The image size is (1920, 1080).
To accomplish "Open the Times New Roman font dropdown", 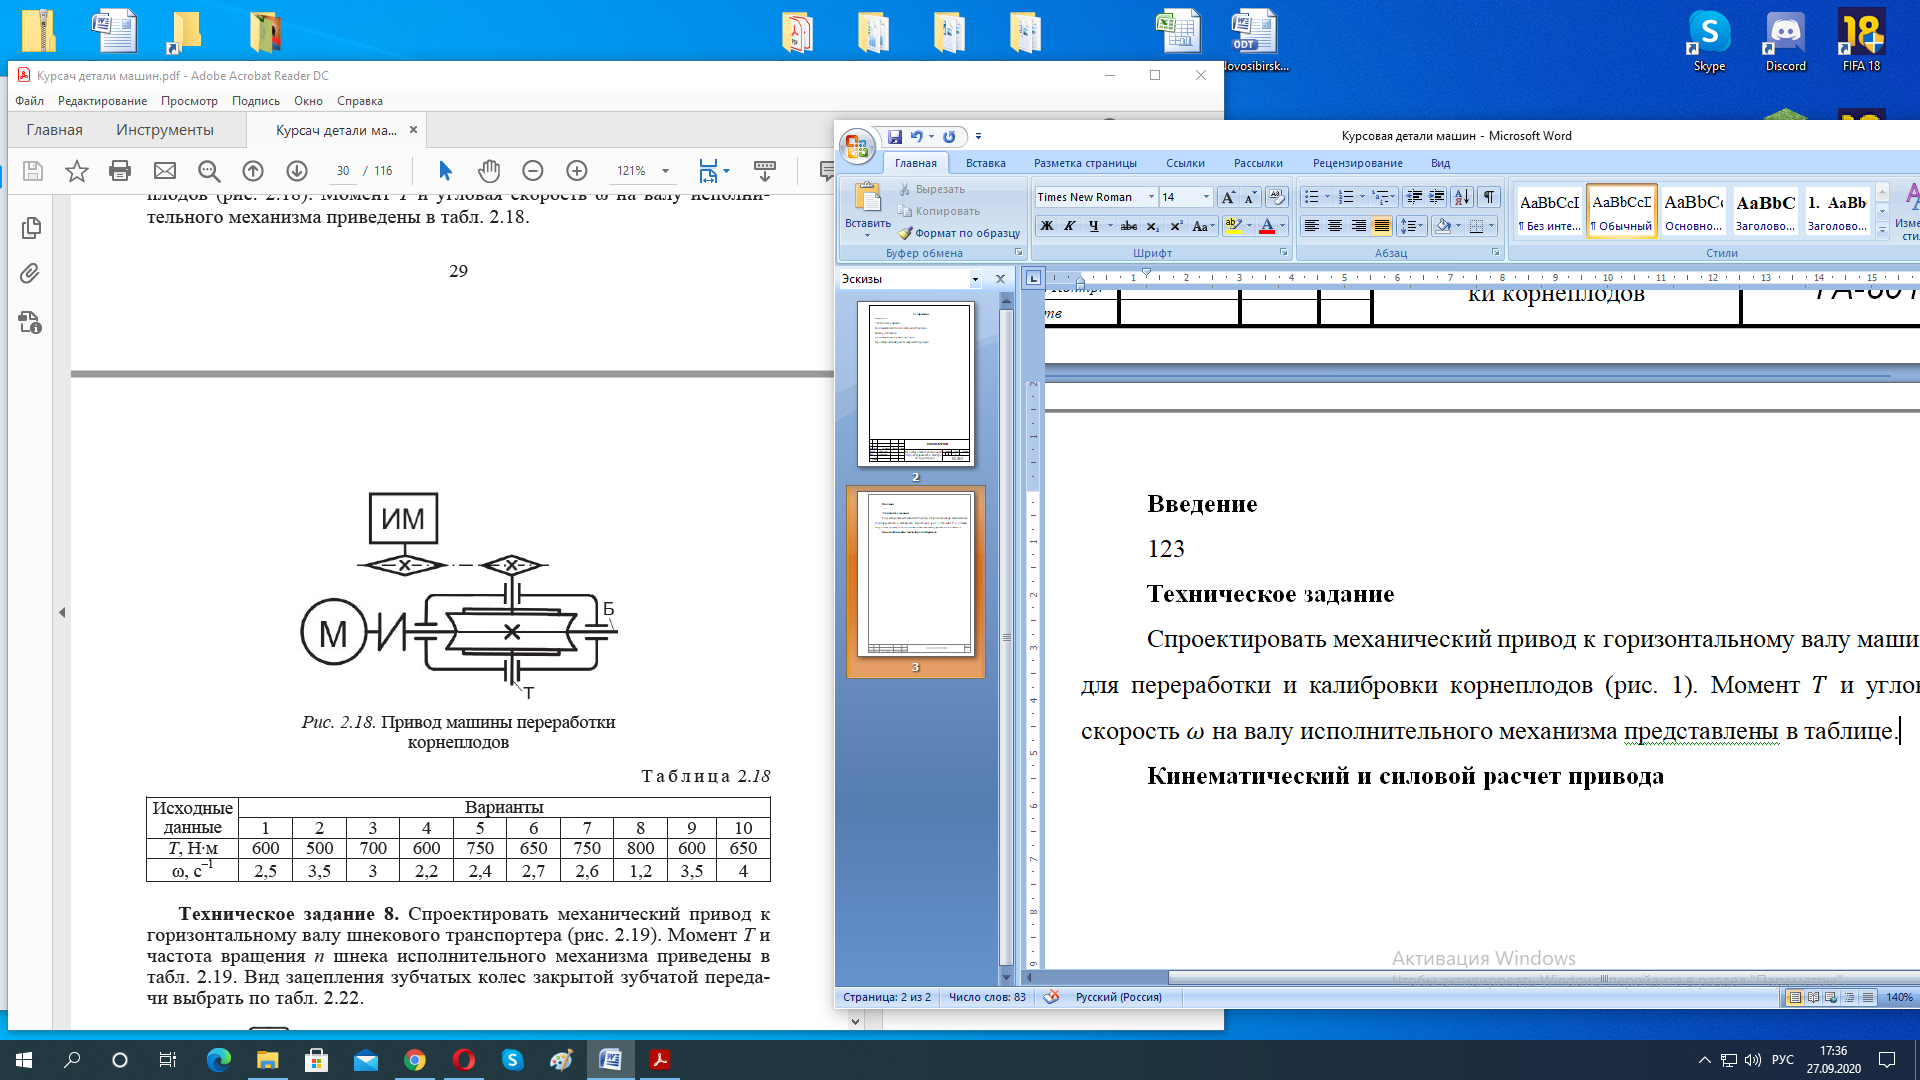I will 1151,197.
